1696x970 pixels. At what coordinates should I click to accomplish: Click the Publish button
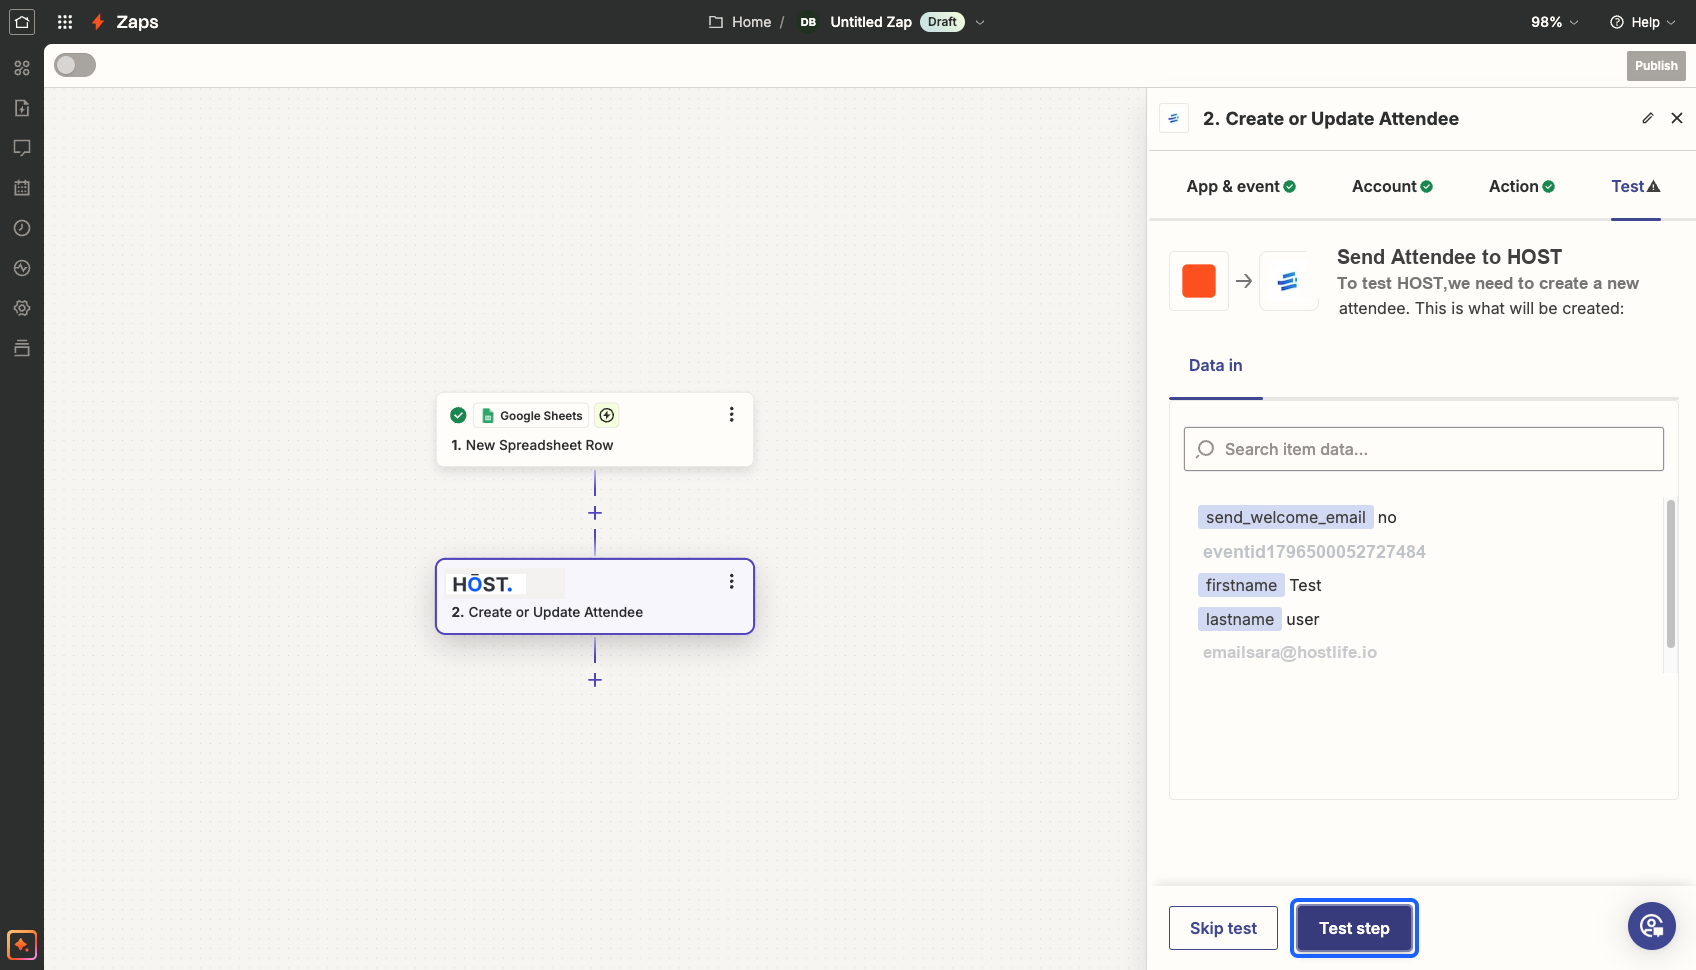[1656, 66]
